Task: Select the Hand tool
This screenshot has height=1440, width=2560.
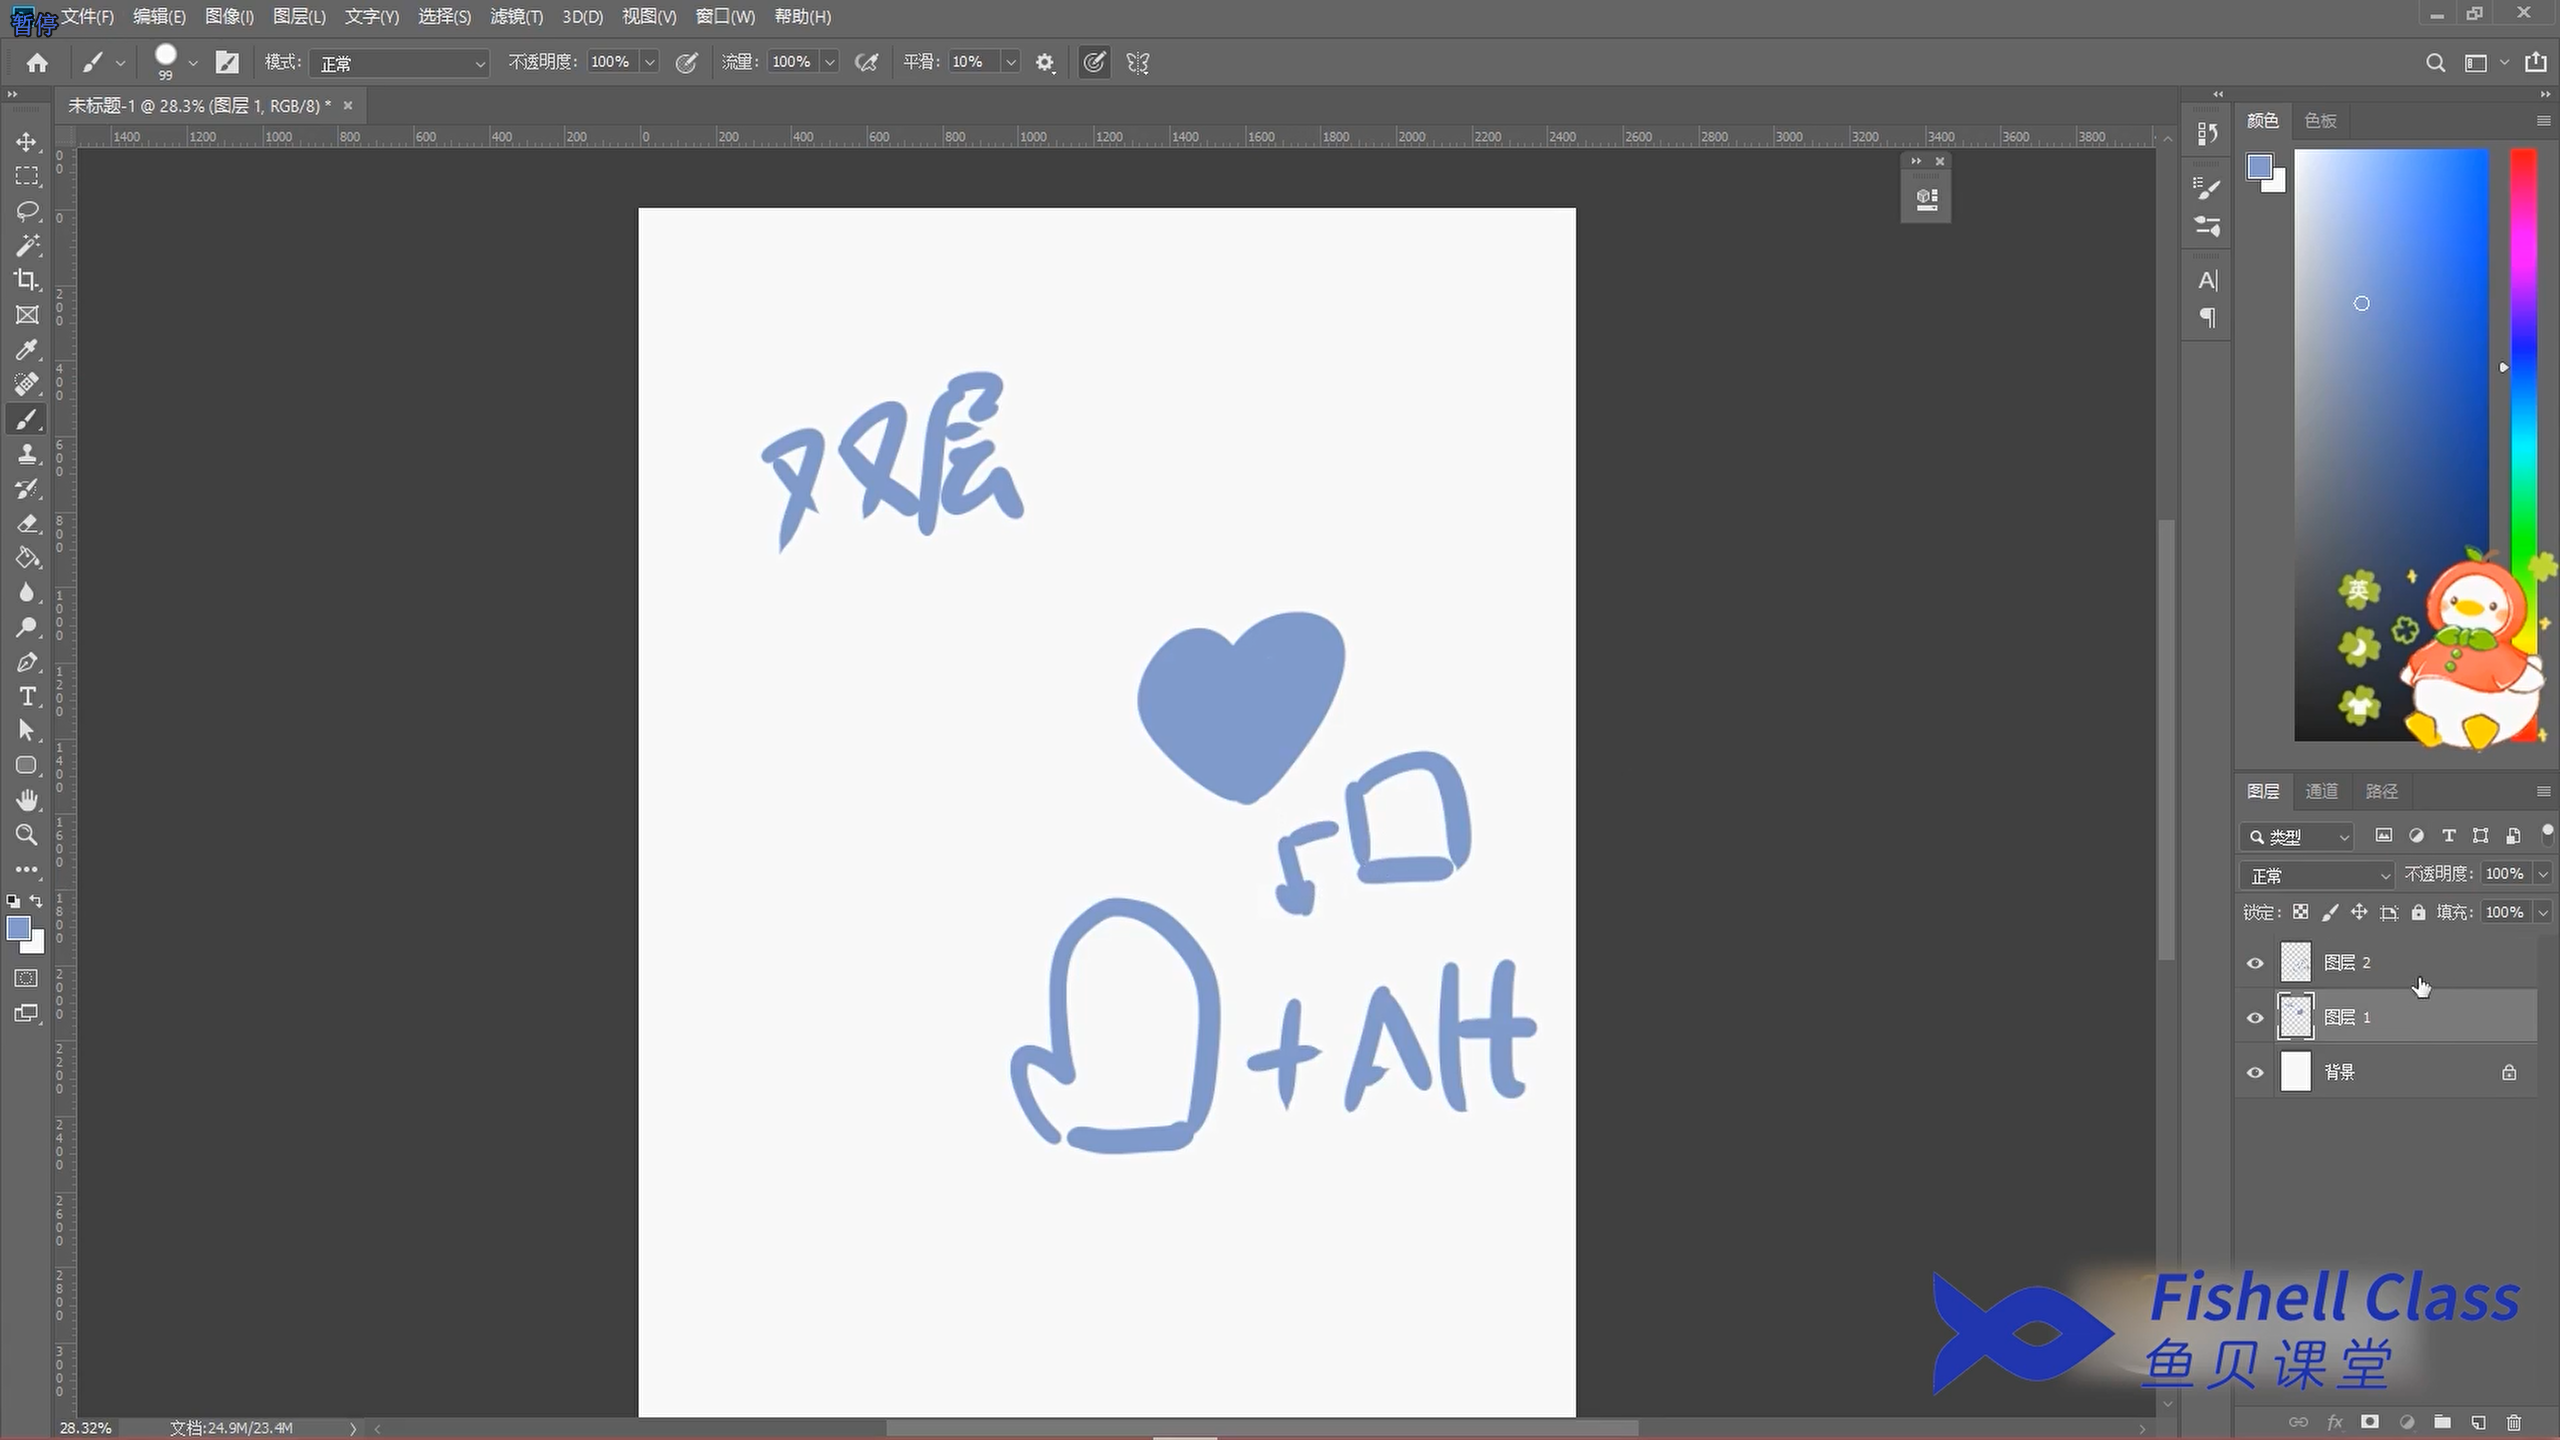Action: click(x=27, y=800)
